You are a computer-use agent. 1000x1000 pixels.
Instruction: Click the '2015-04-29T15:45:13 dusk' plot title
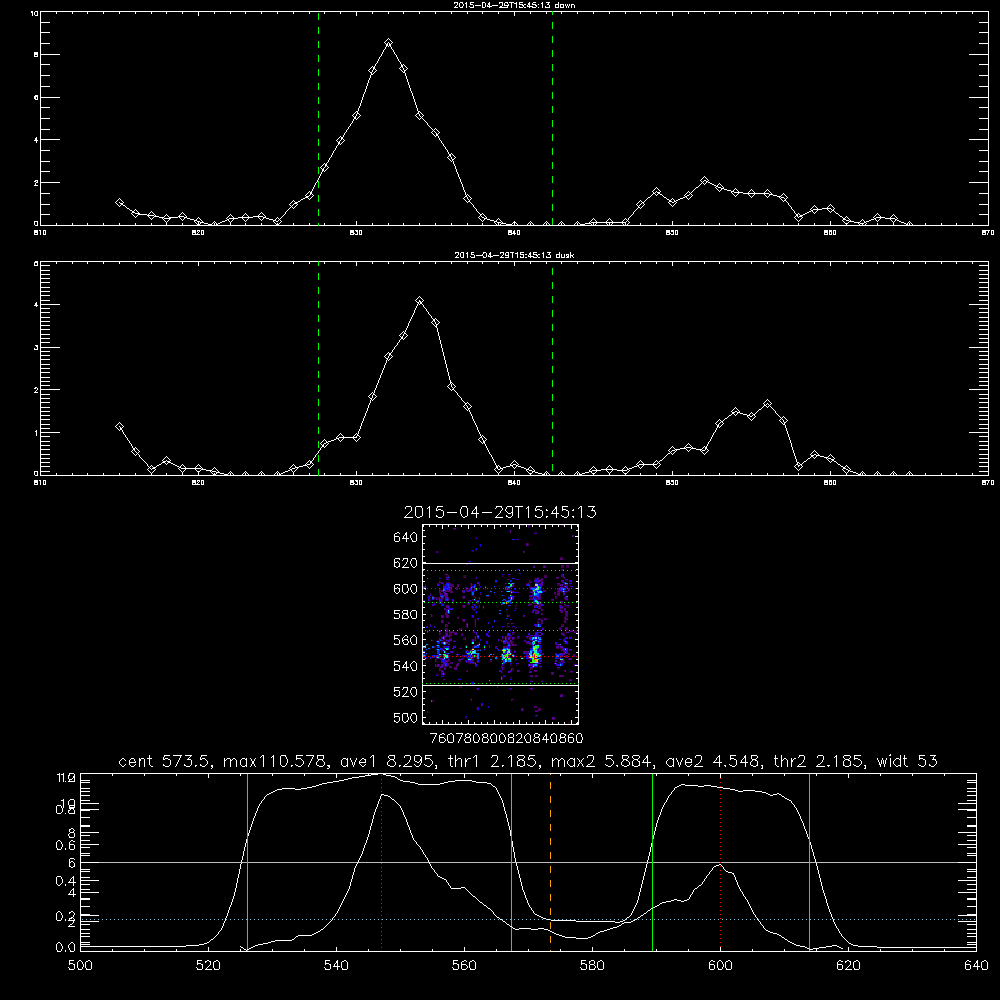514,255
